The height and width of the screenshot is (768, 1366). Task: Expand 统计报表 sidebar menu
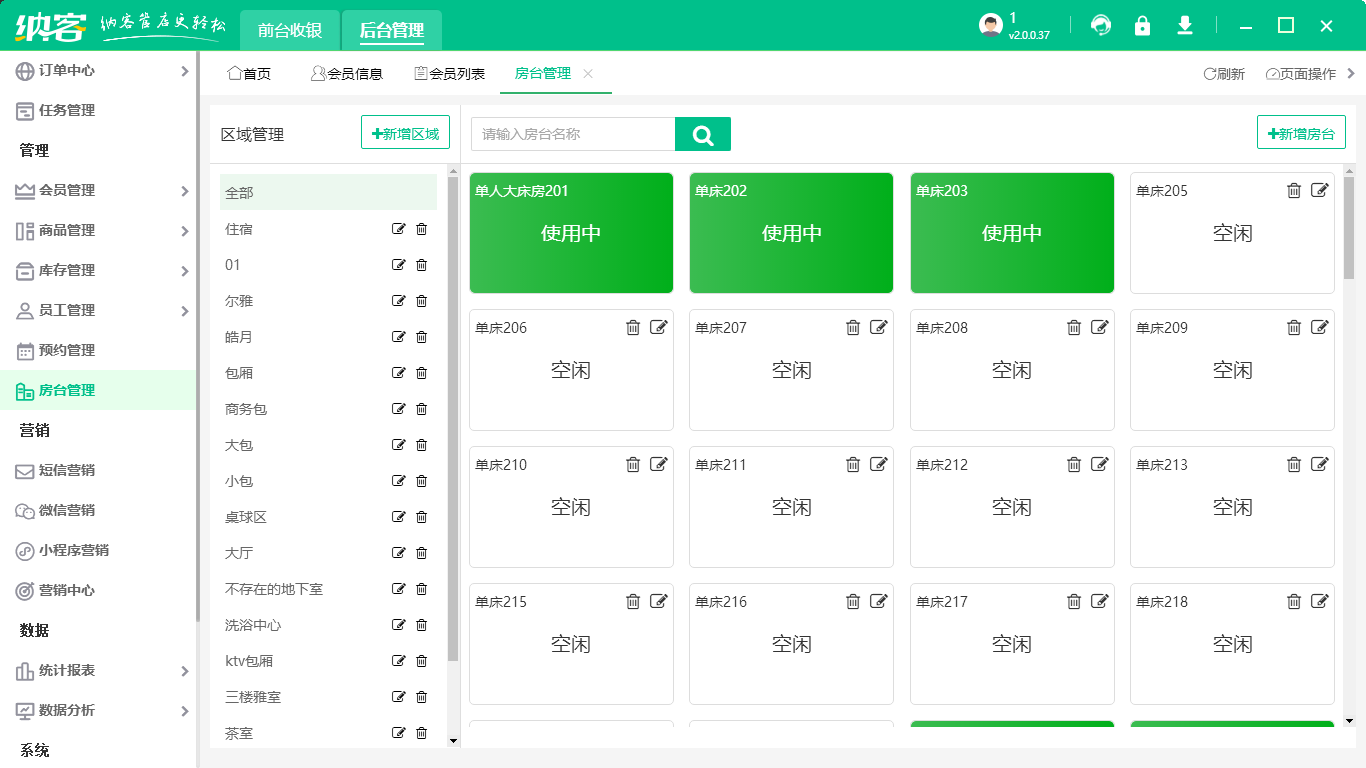click(x=184, y=671)
